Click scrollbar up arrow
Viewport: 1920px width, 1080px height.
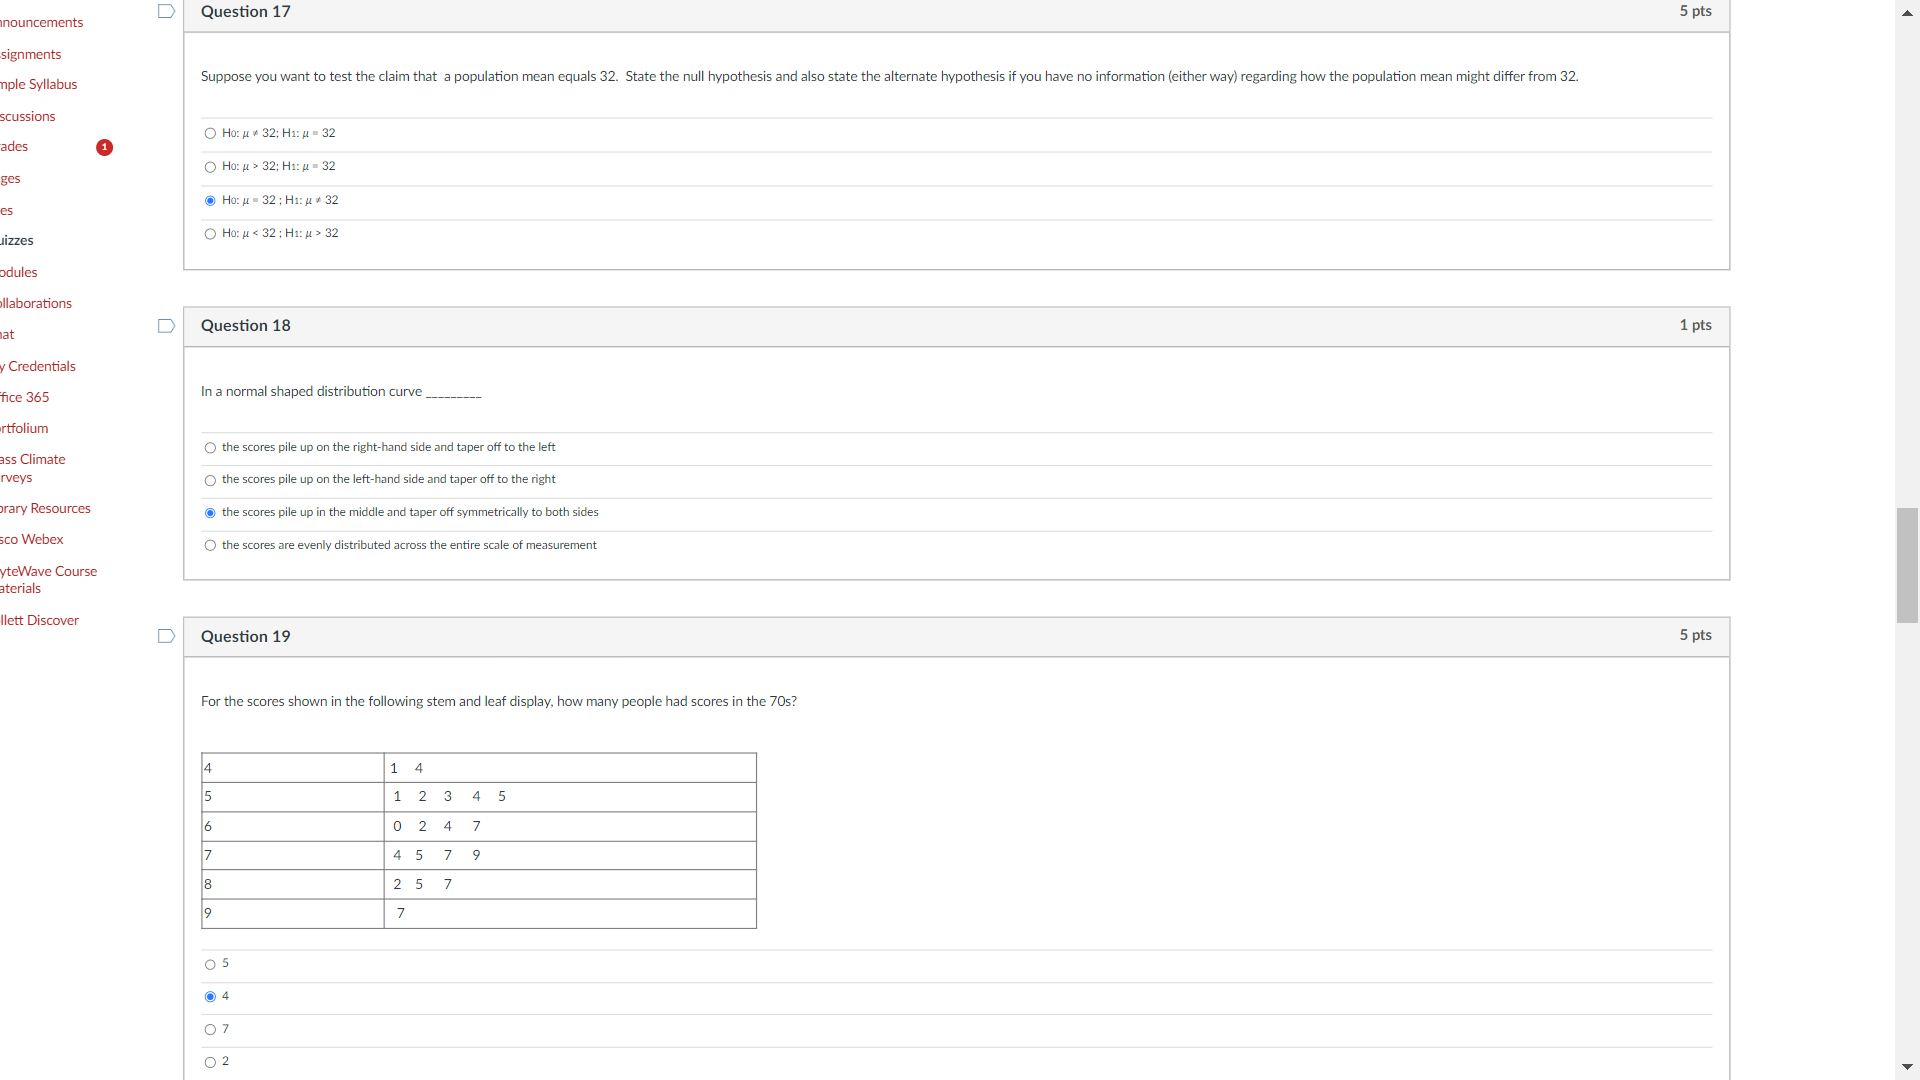(1907, 13)
